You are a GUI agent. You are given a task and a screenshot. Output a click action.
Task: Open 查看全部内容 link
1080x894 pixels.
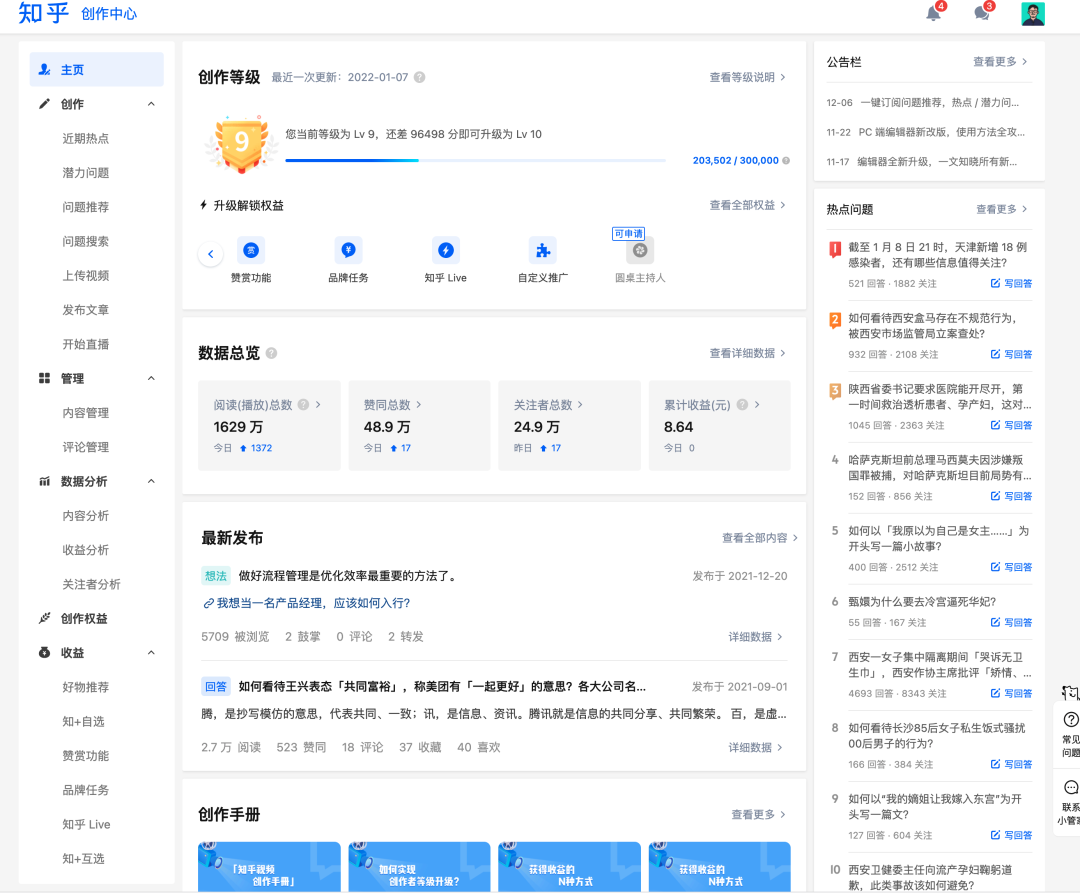tap(760, 538)
